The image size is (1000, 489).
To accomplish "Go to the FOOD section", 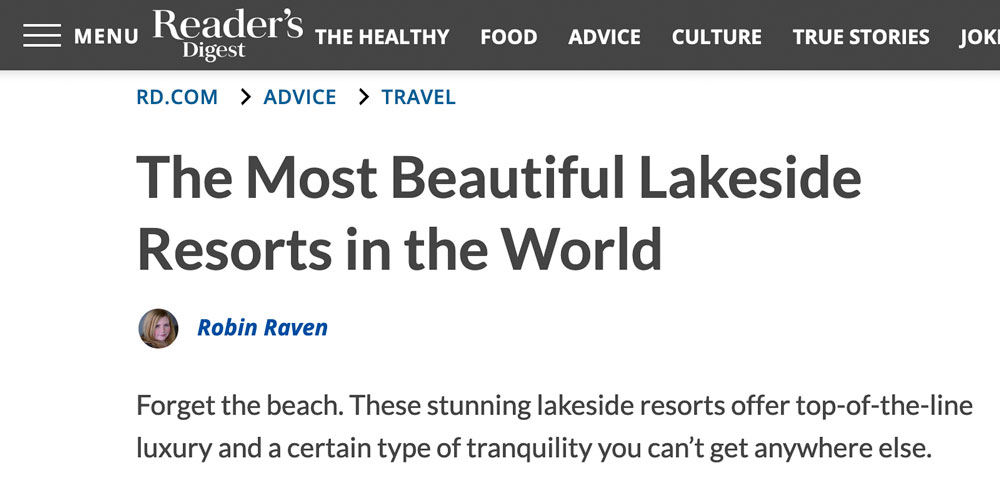I will tap(508, 37).
